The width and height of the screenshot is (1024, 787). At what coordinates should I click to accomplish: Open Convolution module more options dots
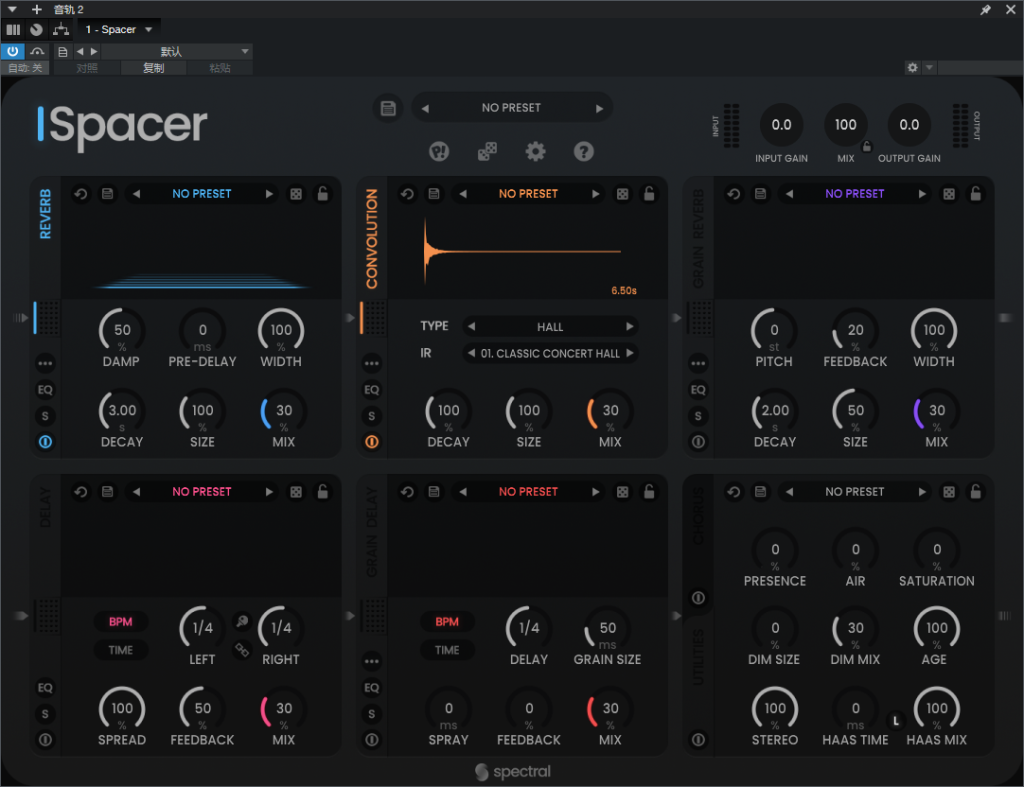tap(372, 363)
